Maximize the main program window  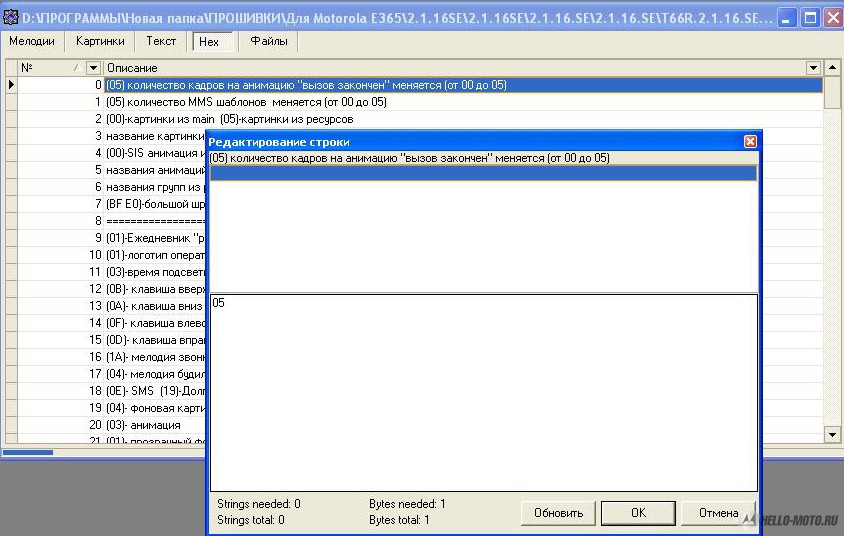811,17
